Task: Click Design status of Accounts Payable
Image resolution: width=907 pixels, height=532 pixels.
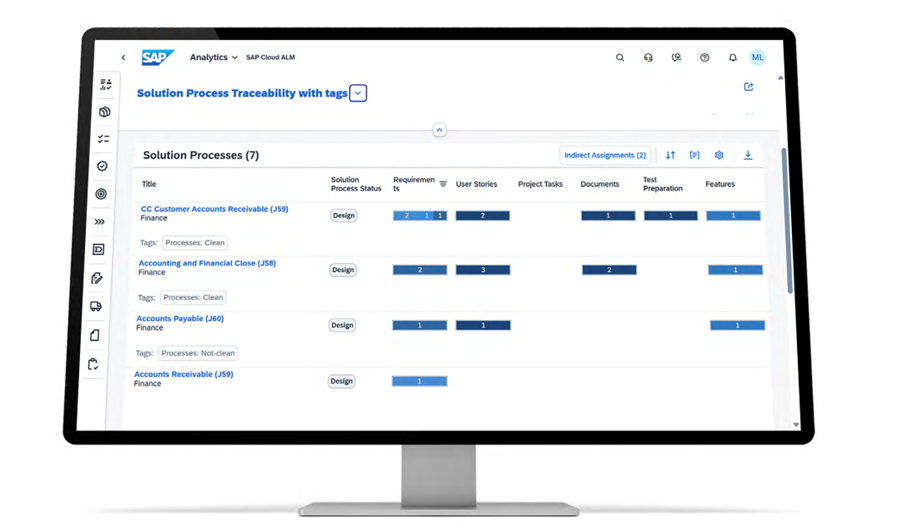Action: tap(342, 326)
